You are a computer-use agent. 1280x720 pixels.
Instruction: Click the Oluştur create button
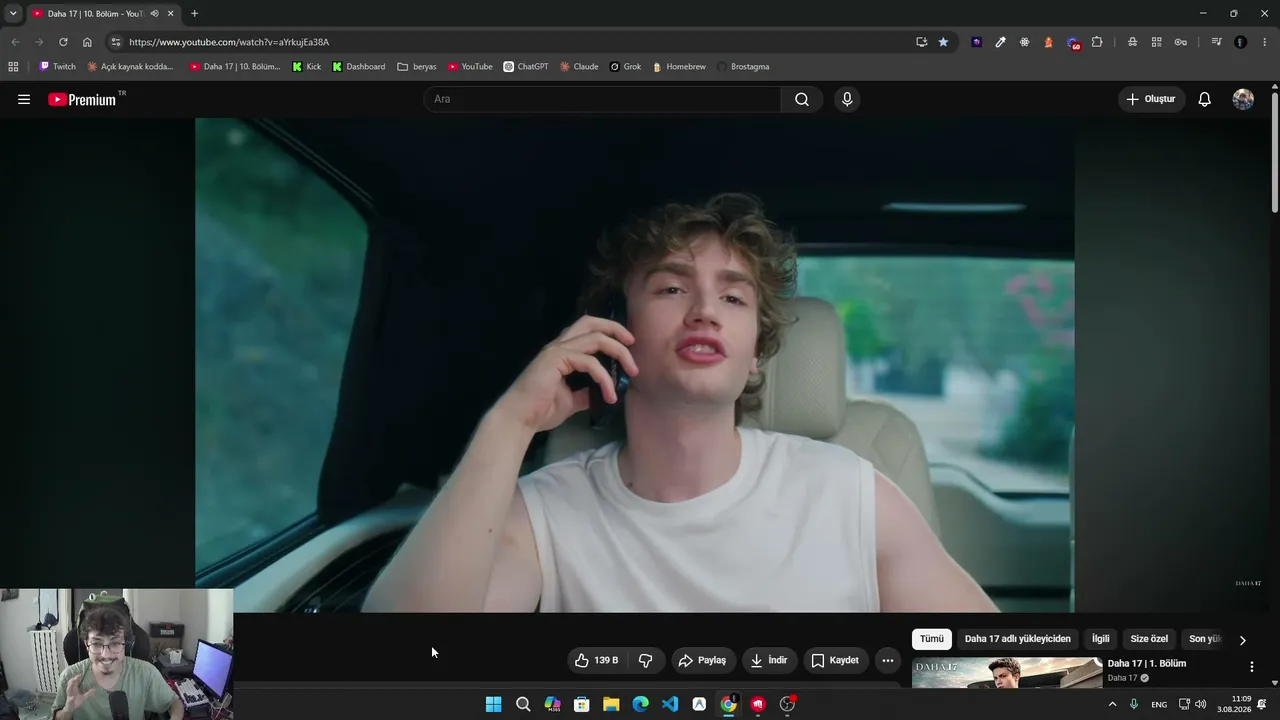point(1152,99)
